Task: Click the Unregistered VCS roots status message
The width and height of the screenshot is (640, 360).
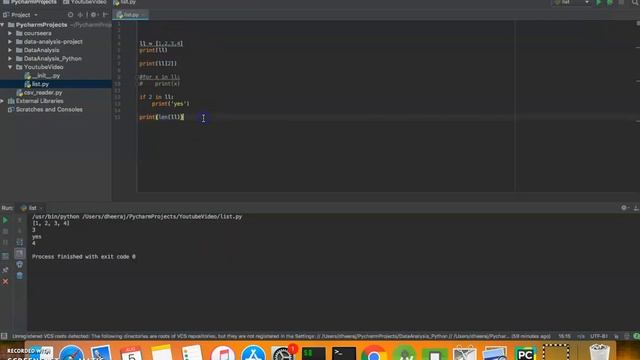Action: point(281,336)
